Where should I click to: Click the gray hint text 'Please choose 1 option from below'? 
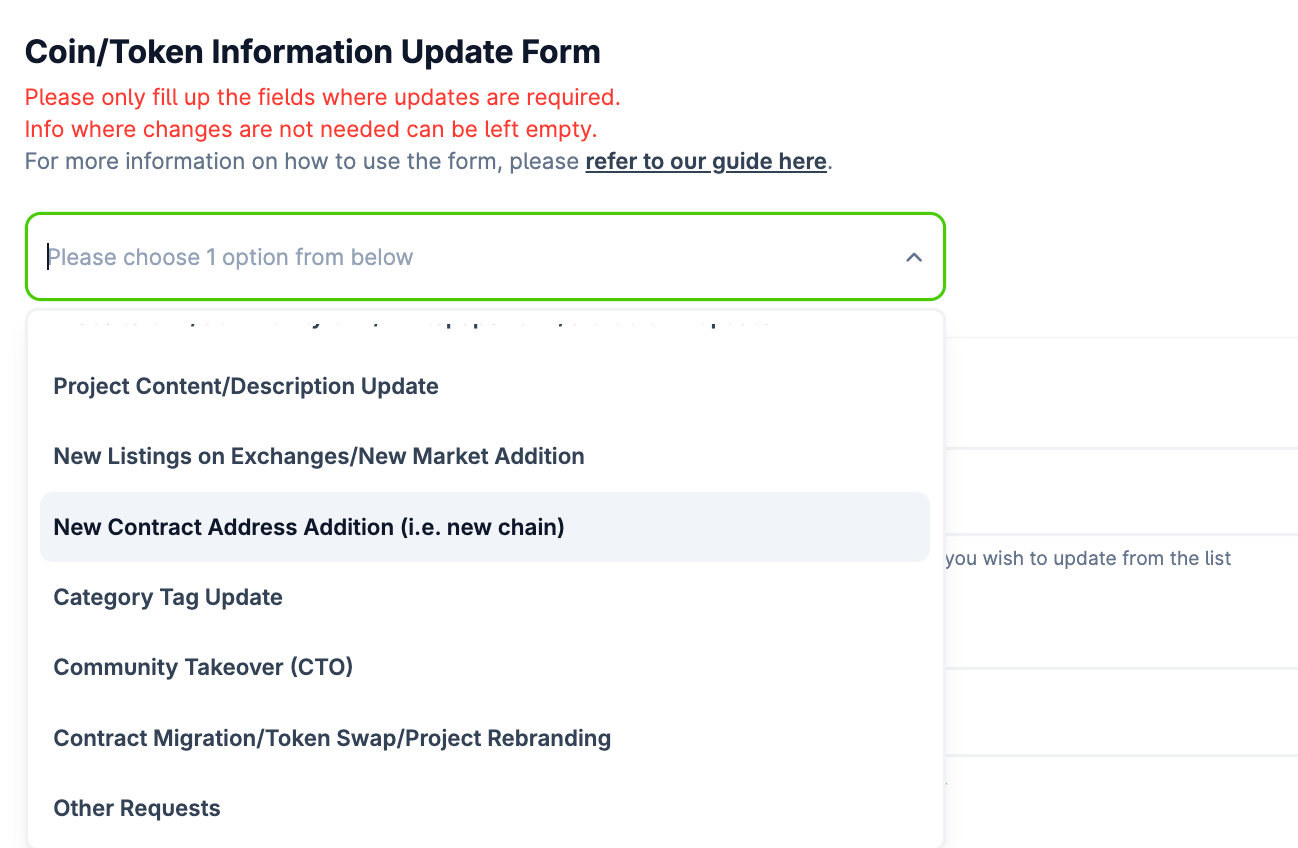coord(232,257)
